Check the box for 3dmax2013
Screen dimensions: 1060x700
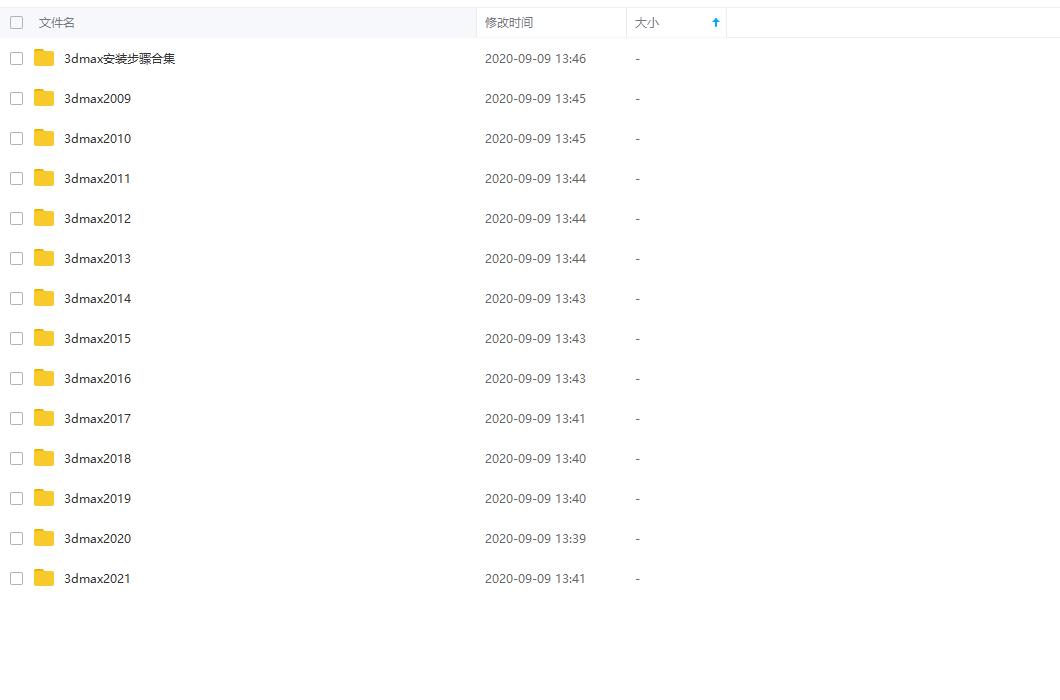(x=17, y=258)
